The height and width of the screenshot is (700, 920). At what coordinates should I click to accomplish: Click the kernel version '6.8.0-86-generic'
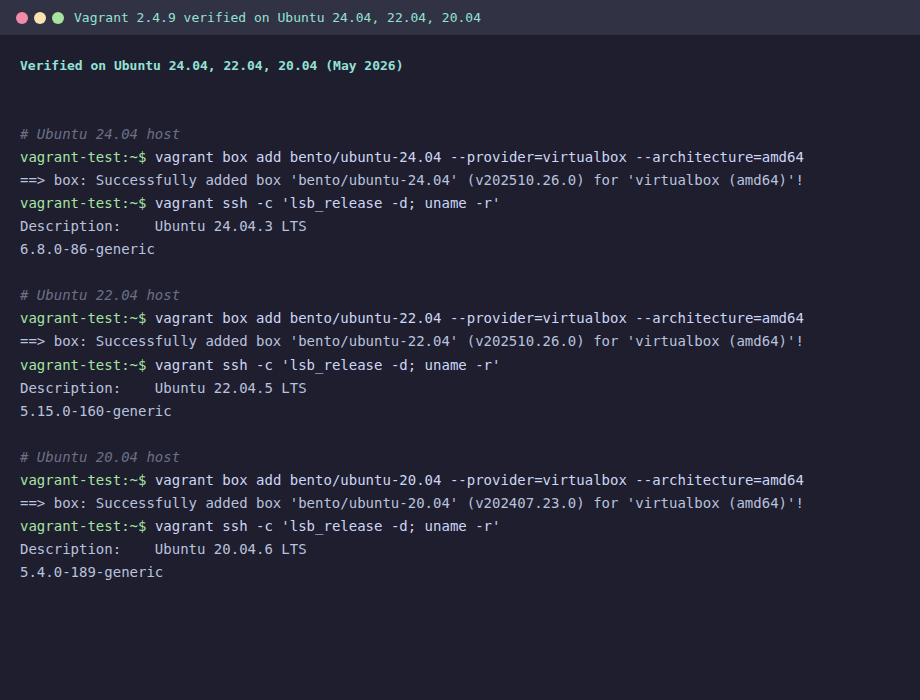pos(87,249)
